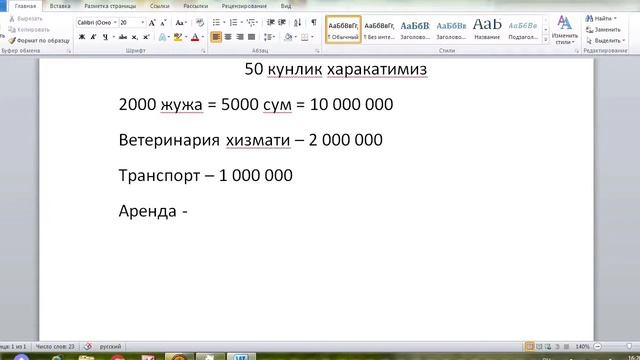
Task: Expand underline style dropdown arrow
Action: point(113,37)
